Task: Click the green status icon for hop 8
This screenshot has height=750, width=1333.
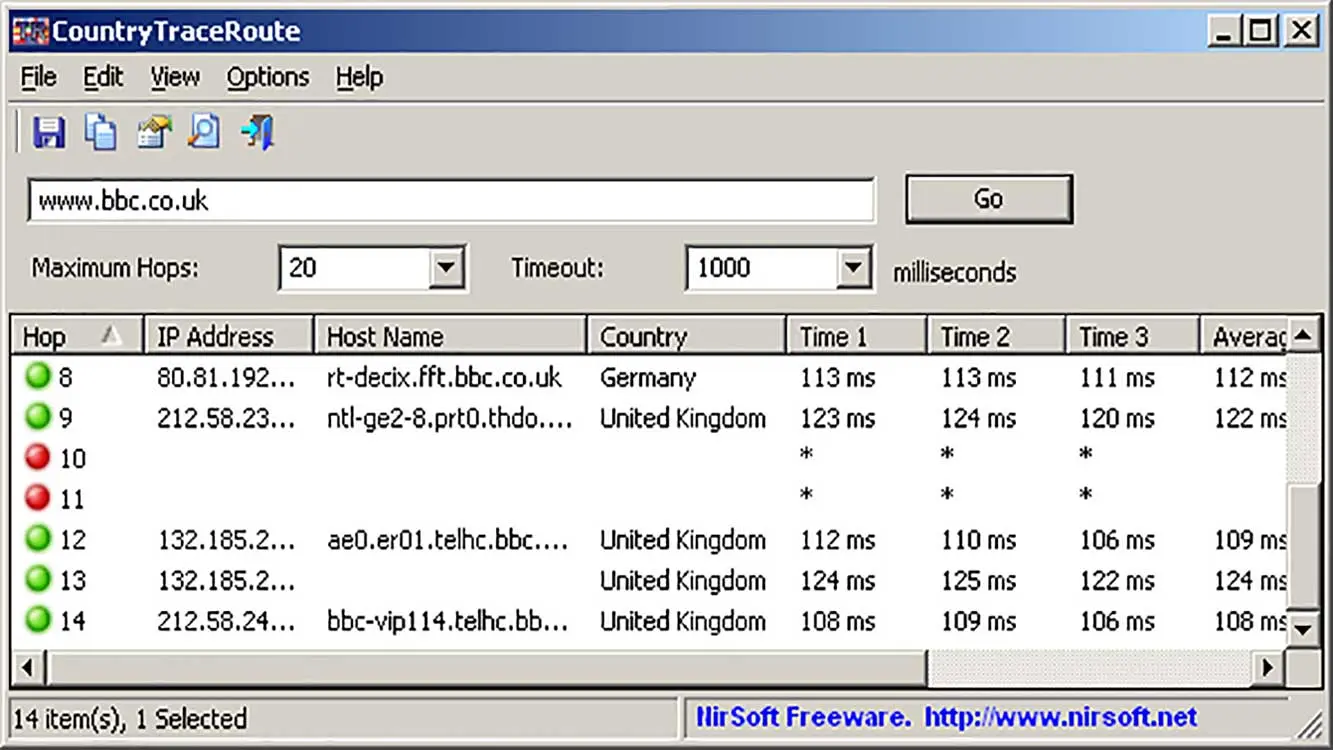Action: (x=38, y=377)
